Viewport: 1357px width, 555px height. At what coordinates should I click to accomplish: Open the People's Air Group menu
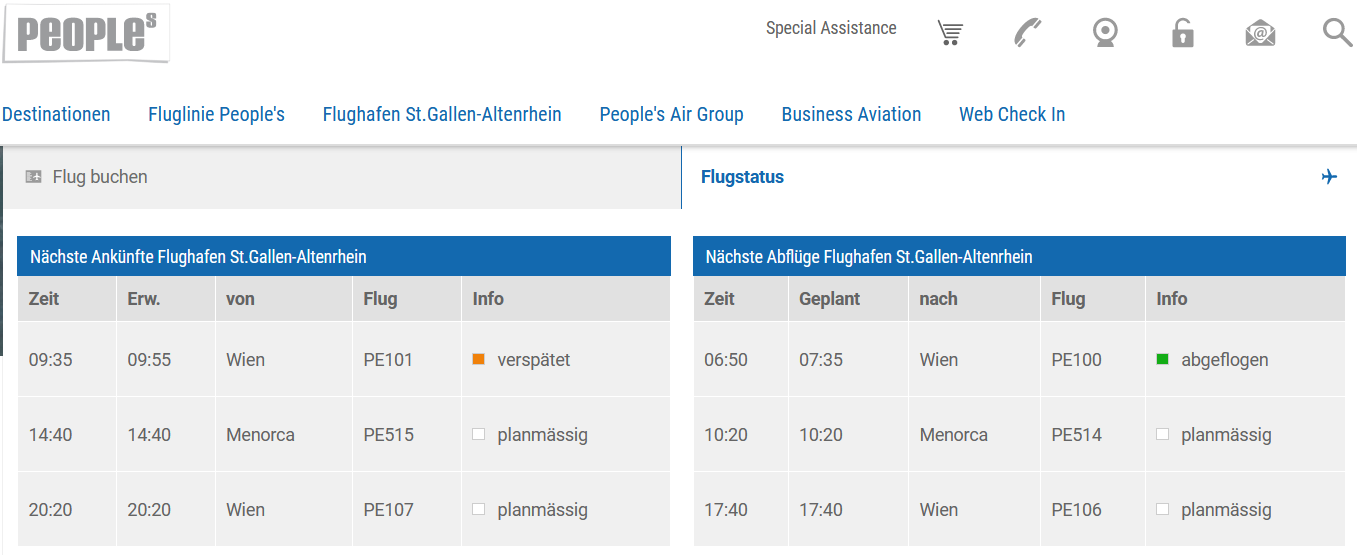click(x=671, y=114)
